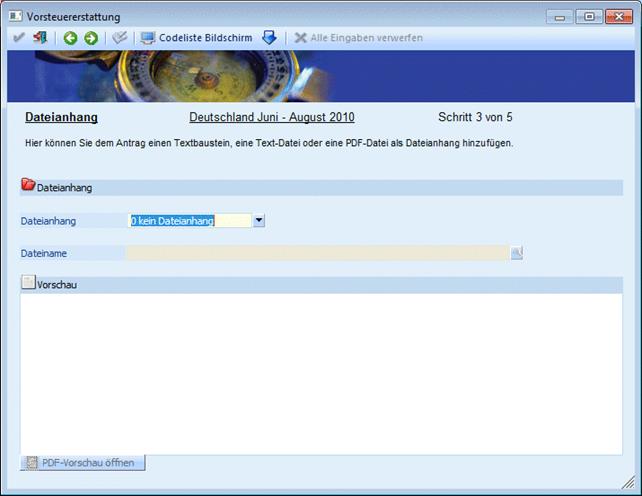Image resolution: width=642 pixels, height=496 pixels.
Task: Click the green forward arrow icon
Action: pyautogui.click(x=91, y=38)
